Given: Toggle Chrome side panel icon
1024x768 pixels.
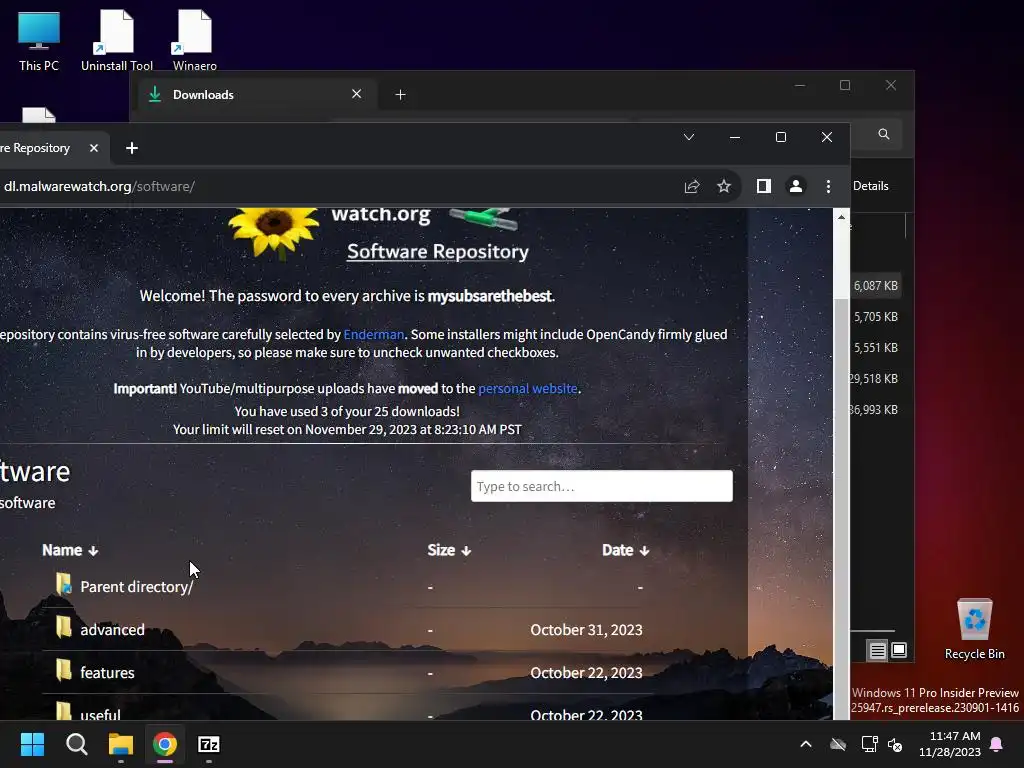Looking at the screenshot, I should coord(763,186).
